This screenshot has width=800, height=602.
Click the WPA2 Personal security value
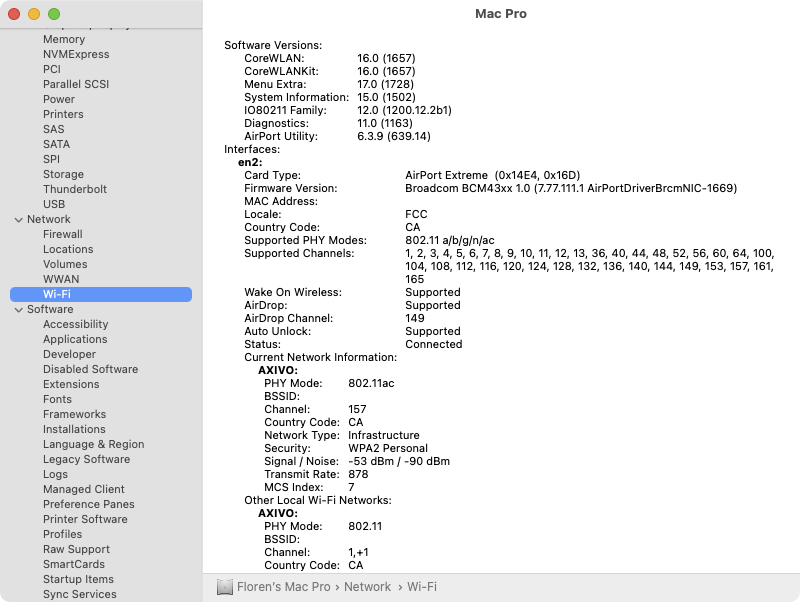[x=388, y=448]
